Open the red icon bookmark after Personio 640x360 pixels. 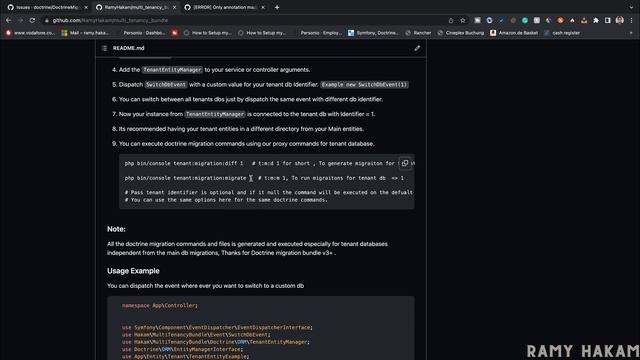tap(175, 33)
